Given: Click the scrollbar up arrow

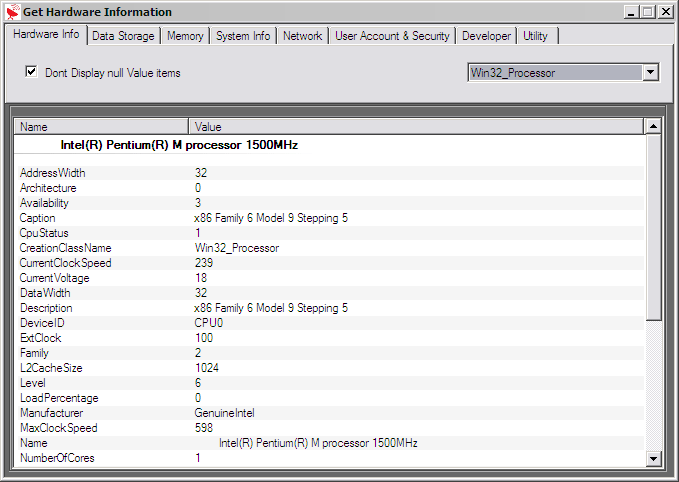Looking at the screenshot, I should pos(653,126).
